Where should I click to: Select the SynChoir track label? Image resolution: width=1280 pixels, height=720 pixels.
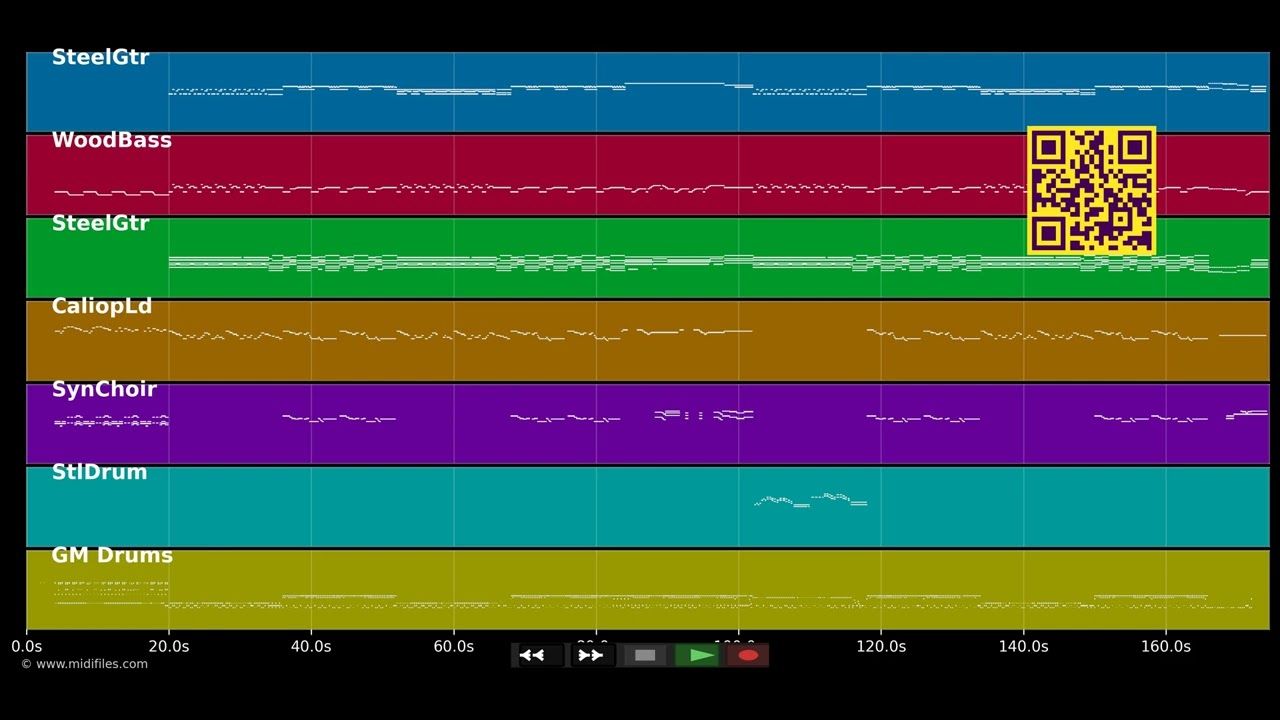(x=104, y=390)
